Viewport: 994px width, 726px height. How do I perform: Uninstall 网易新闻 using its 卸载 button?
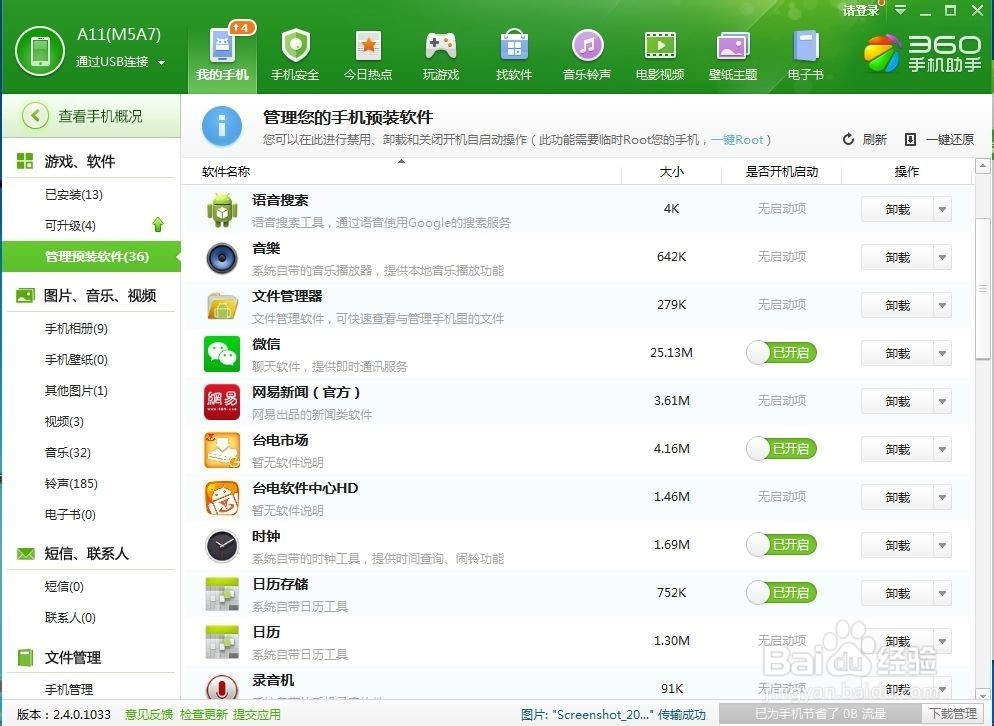[x=899, y=400]
